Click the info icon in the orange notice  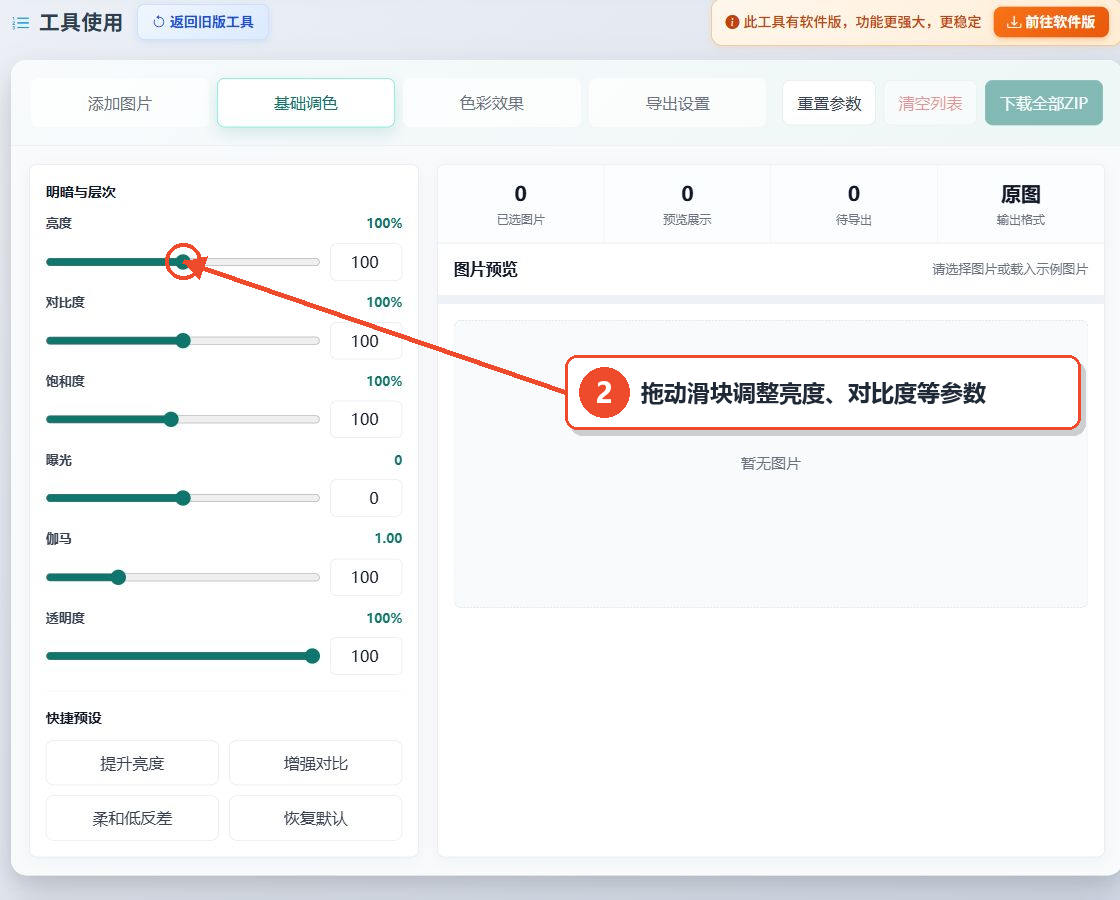point(731,23)
